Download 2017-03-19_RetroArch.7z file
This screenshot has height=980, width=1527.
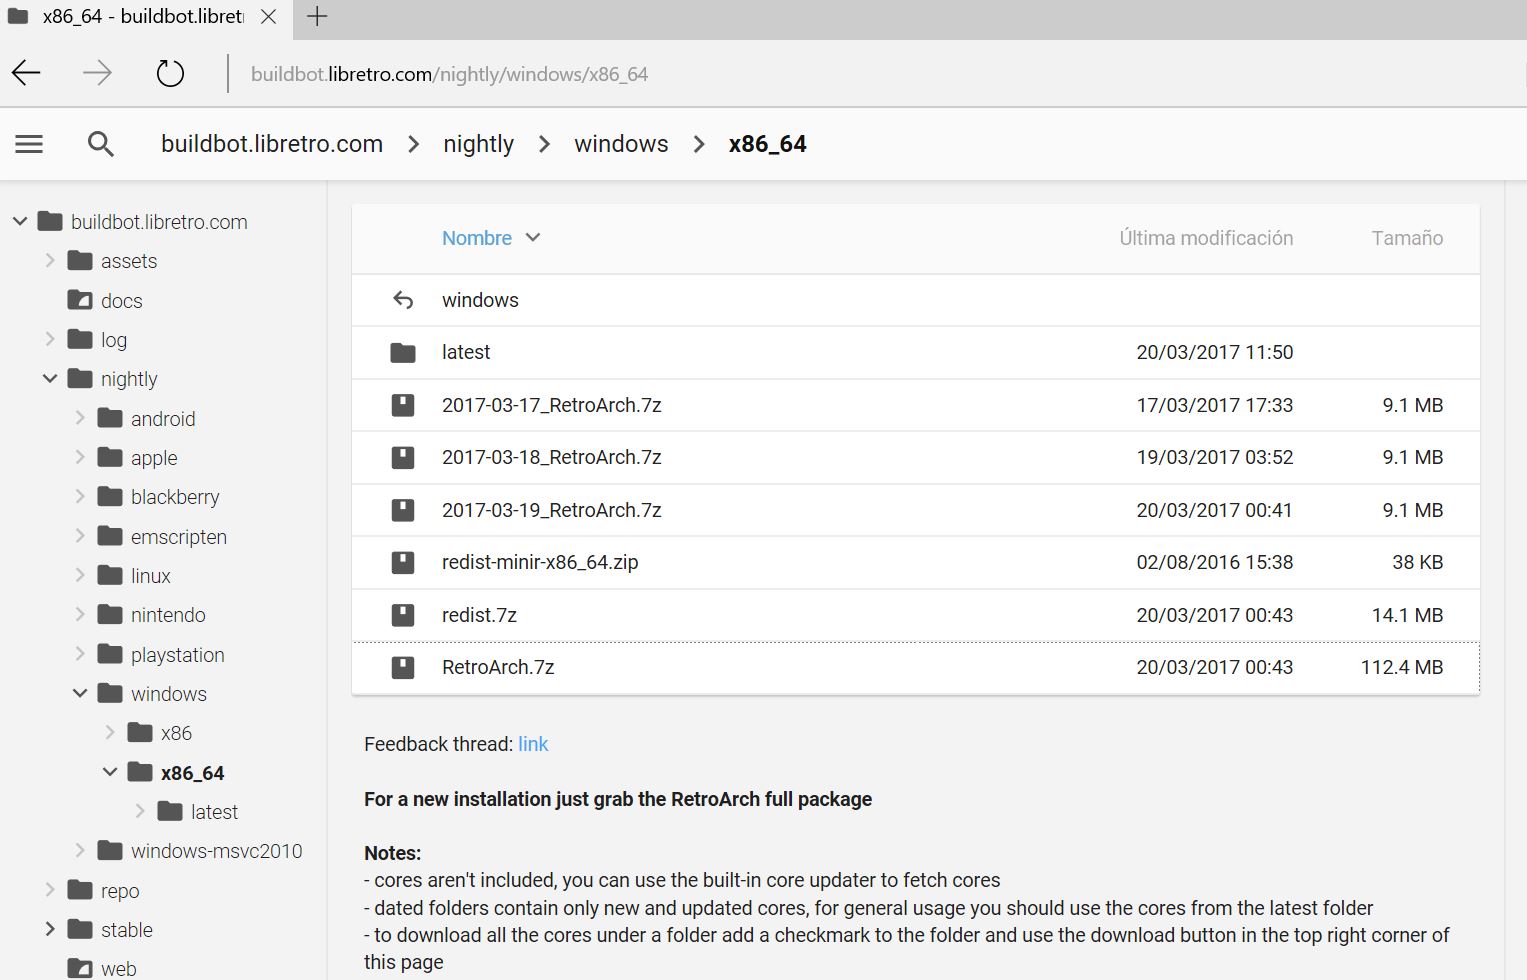552,510
